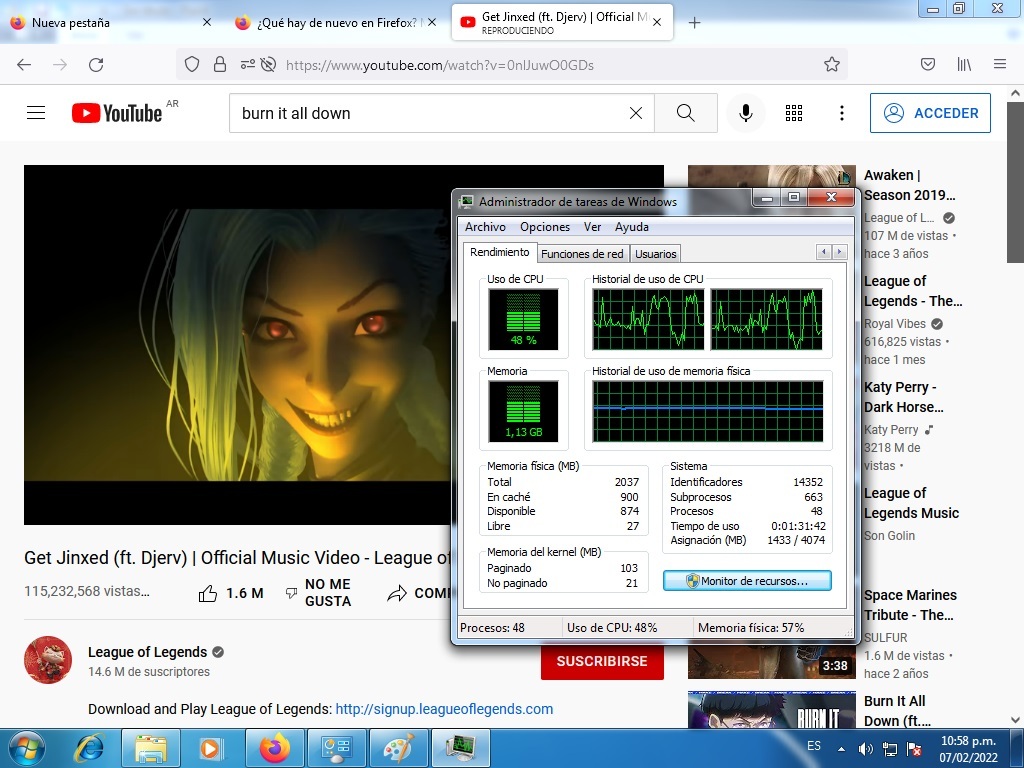The height and width of the screenshot is (768, 1024).
Task: Open YouTube guide hamburger menu
Action: coord(36,113)
